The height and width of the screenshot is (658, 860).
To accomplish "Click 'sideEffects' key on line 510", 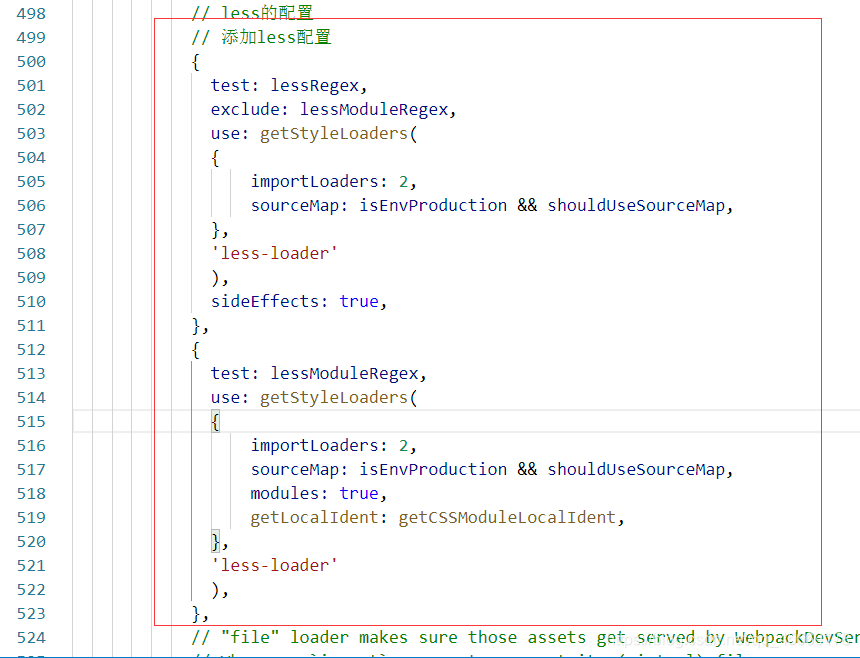I will coord(265,302).
